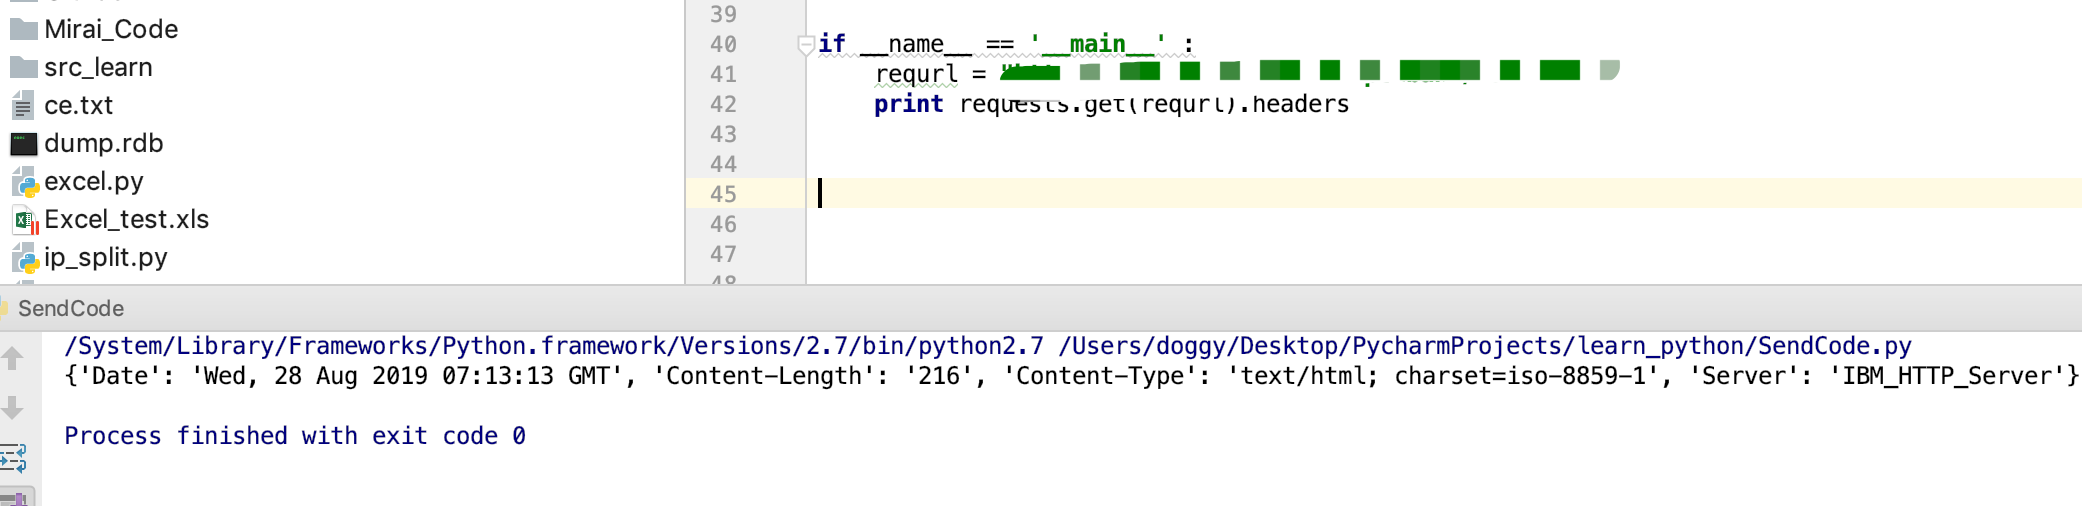This screenshot has height=506, width=2082.
Task: Click the src_learn folder icon
Action: click(x=23, y=67)
